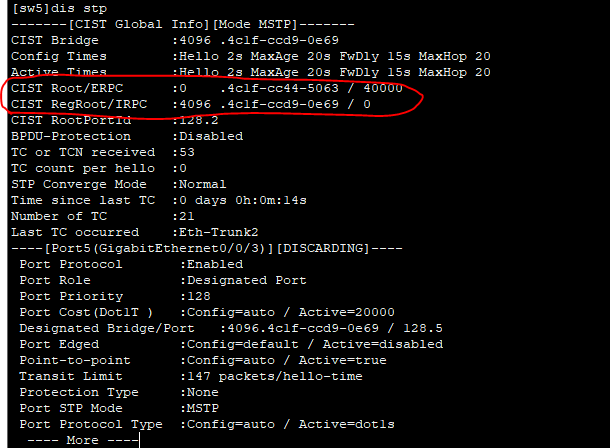Select designated port id '128.5'
Viewport: 610px width, 448px height.
[x=423, y=329]
